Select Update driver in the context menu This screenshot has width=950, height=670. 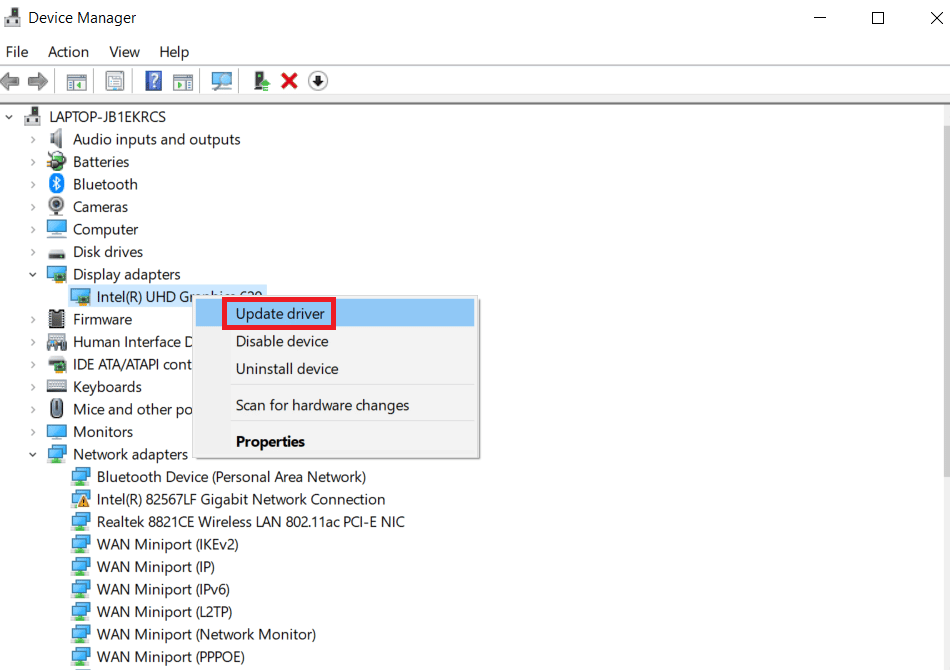(x=278, y=312)
